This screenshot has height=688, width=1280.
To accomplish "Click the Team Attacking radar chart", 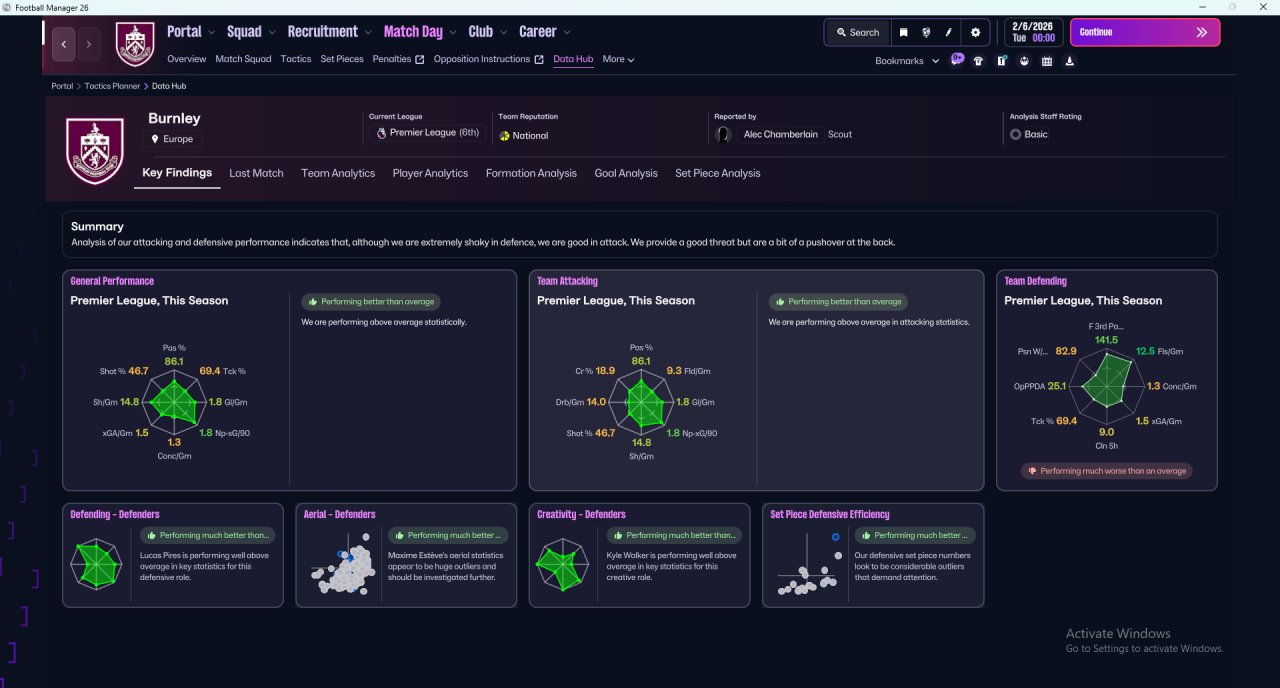I will coord(641,402).
